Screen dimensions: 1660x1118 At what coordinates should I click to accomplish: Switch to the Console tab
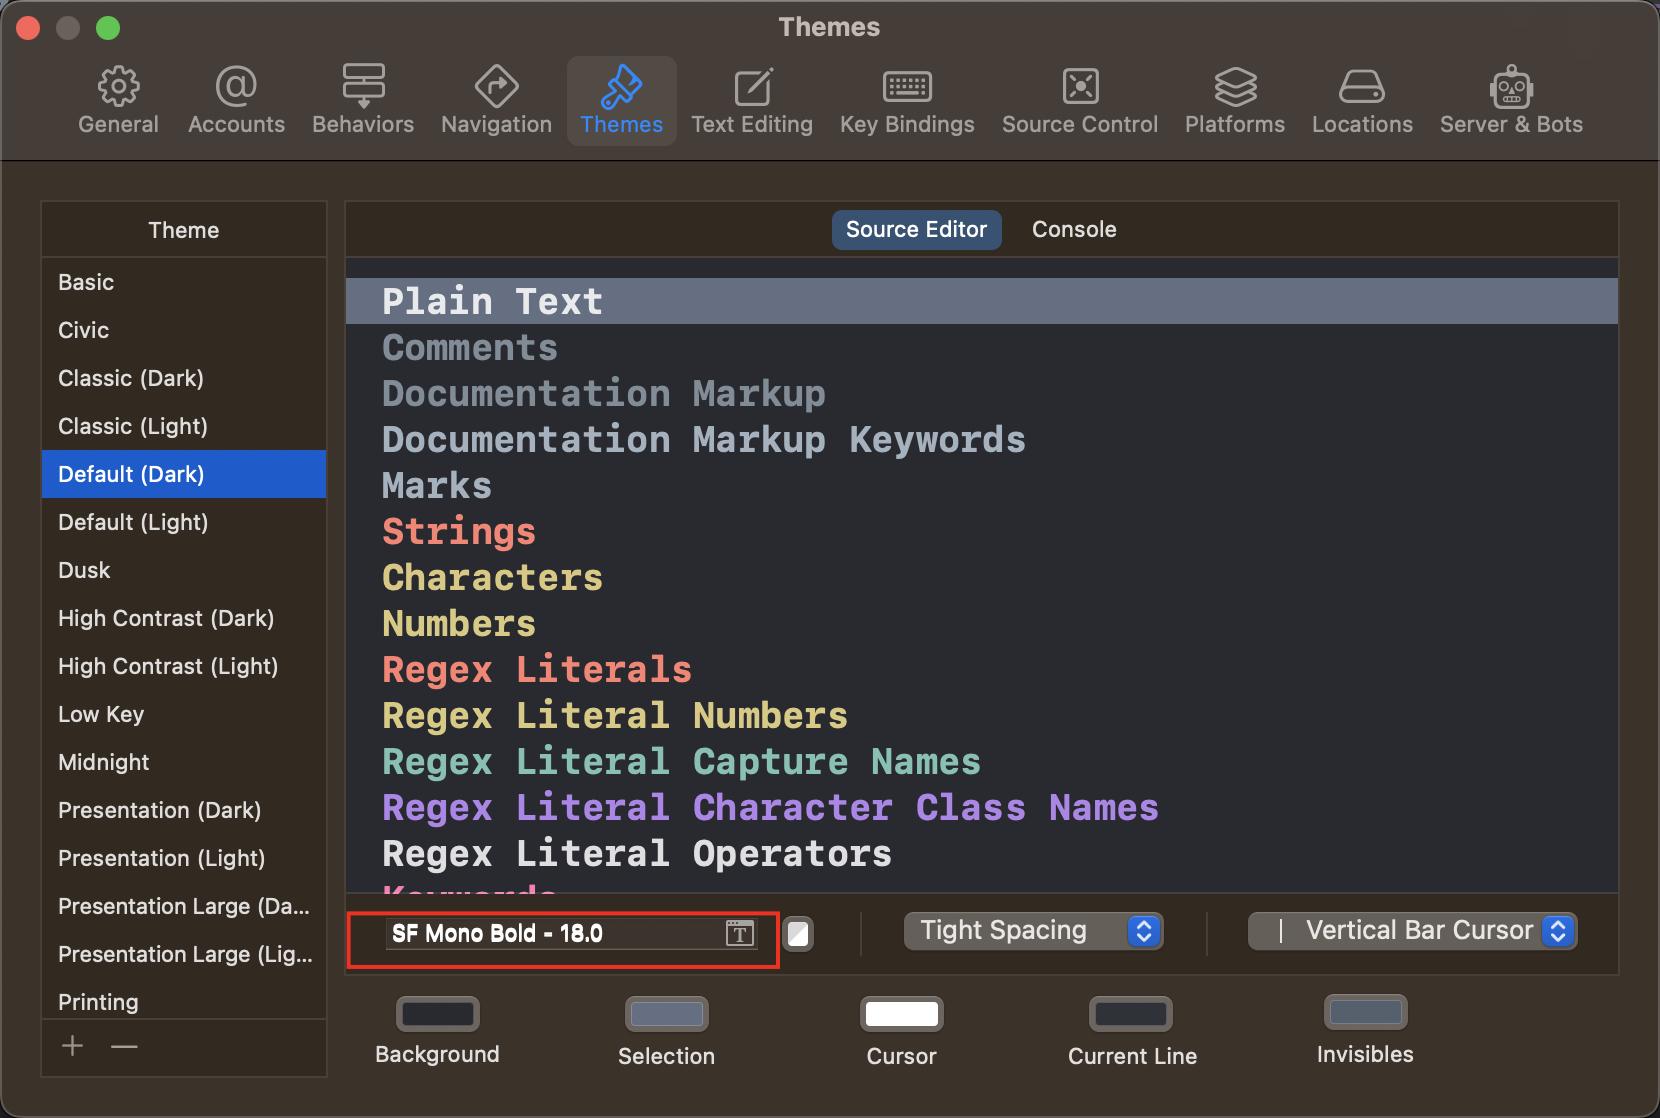[x=1074, y=229]
